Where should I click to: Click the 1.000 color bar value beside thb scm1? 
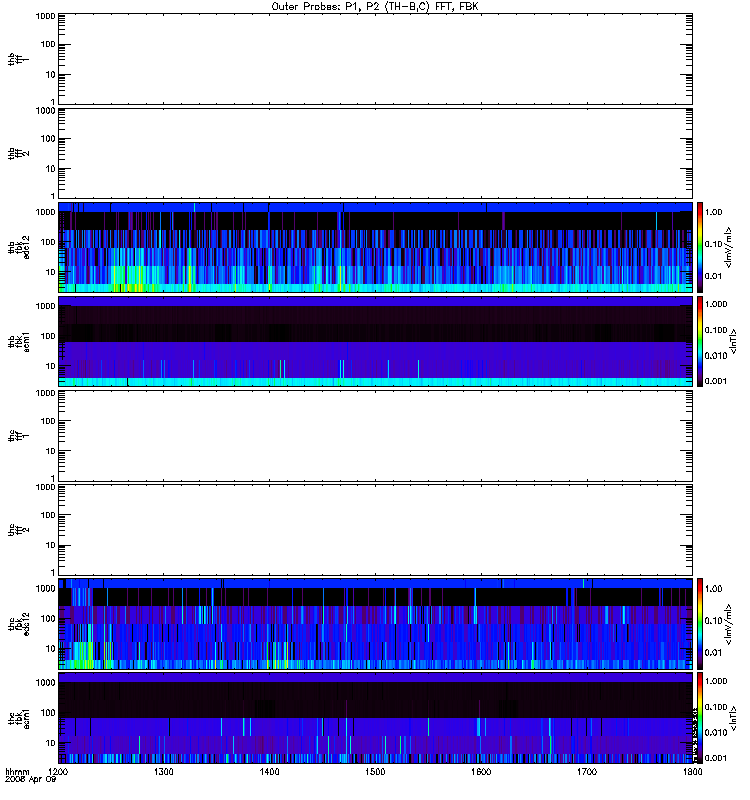(x=716, y=304)
